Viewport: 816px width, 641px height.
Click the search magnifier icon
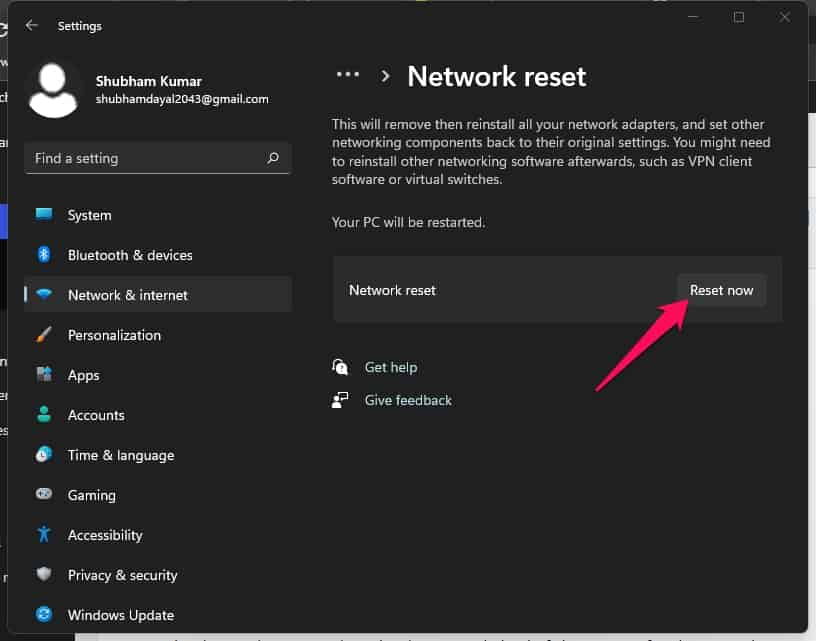273,158
